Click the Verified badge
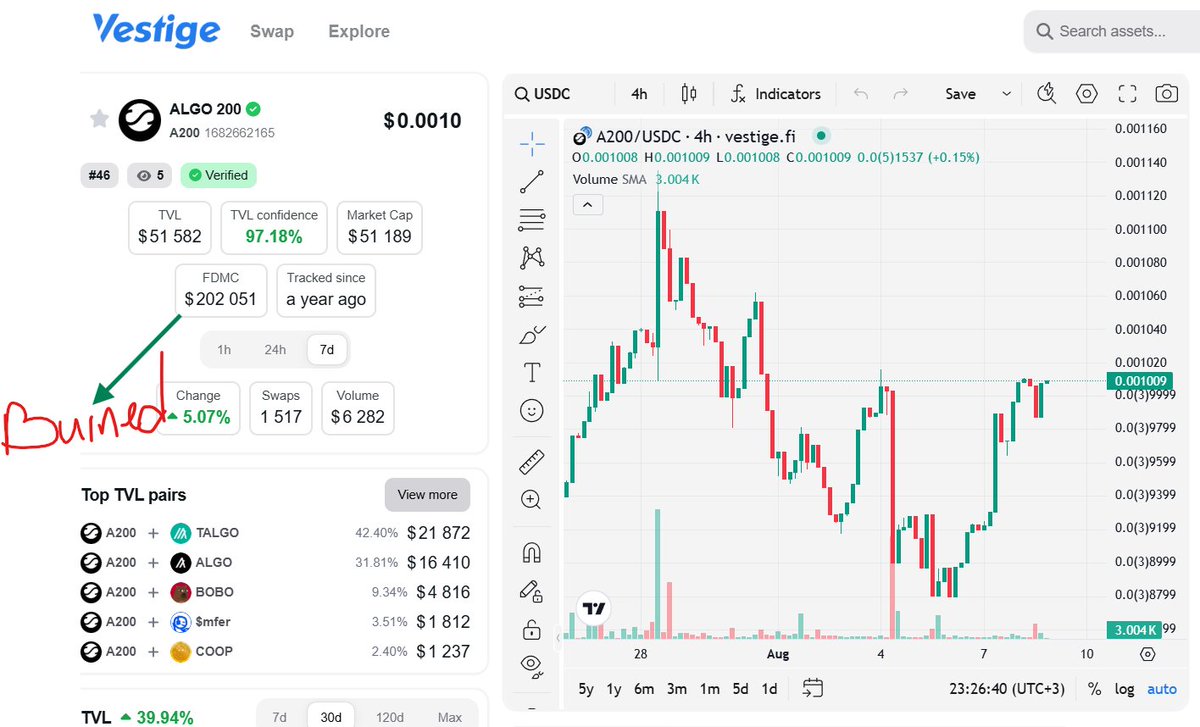Viewport: 1200px width, 727px height. coord(218,175)
